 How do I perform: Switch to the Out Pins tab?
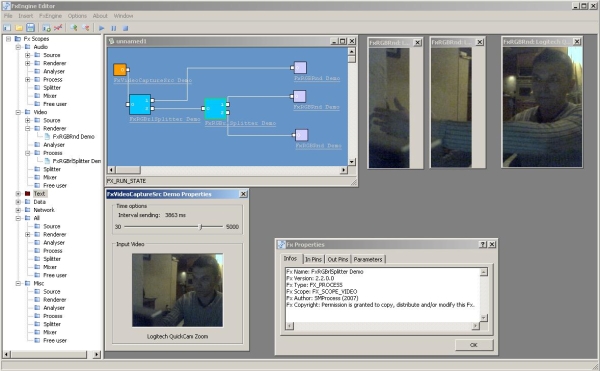click(338, 259)
